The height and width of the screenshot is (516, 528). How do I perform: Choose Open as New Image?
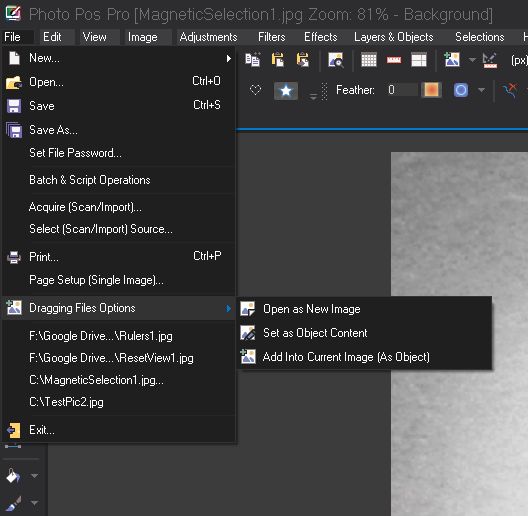(x=365, y=309)
